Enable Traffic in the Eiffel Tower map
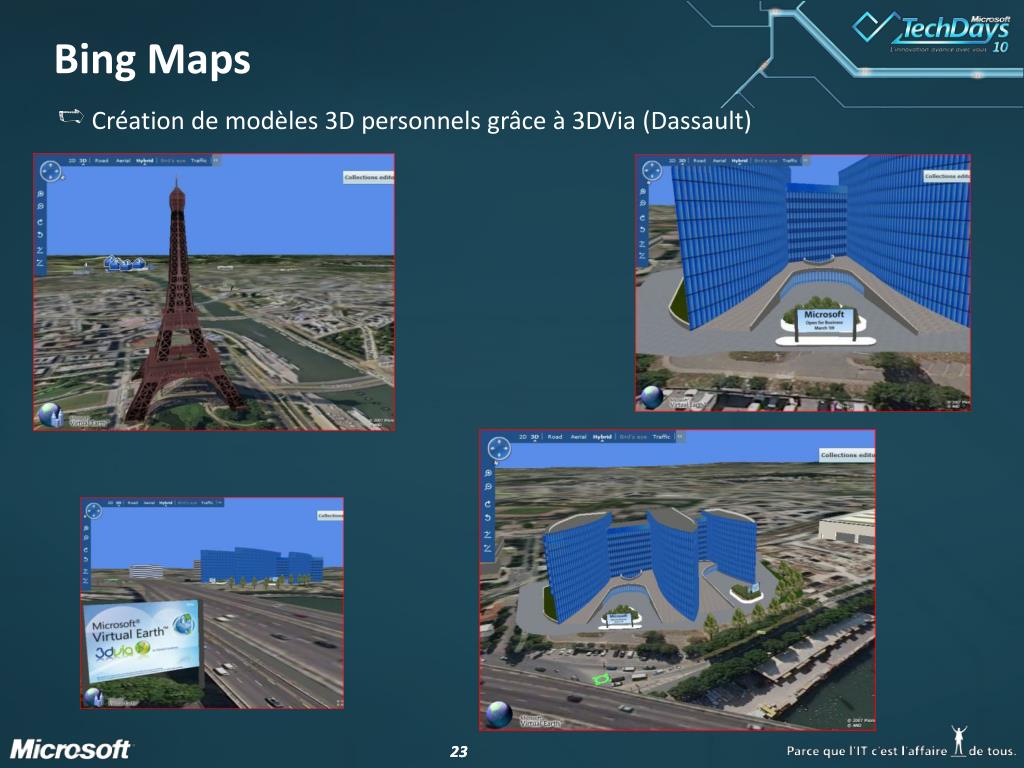The height and width of the screenshot is (768, 1024). tap(199, 161)
